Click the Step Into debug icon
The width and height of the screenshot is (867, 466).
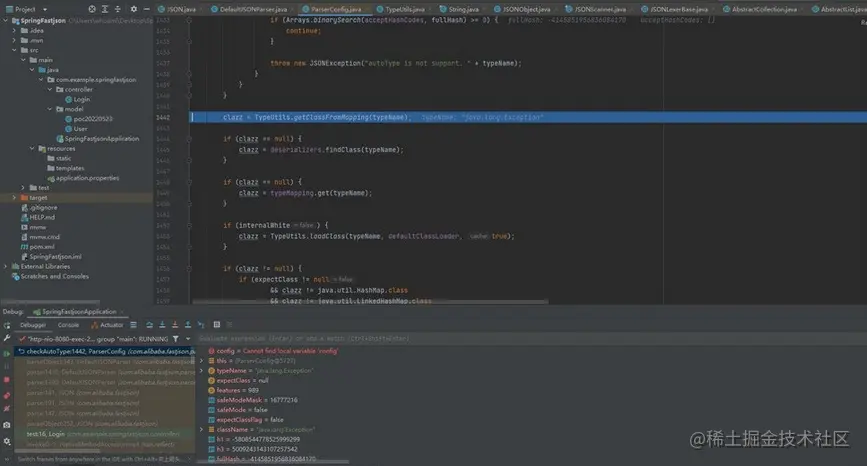click(x=162, y=325)
